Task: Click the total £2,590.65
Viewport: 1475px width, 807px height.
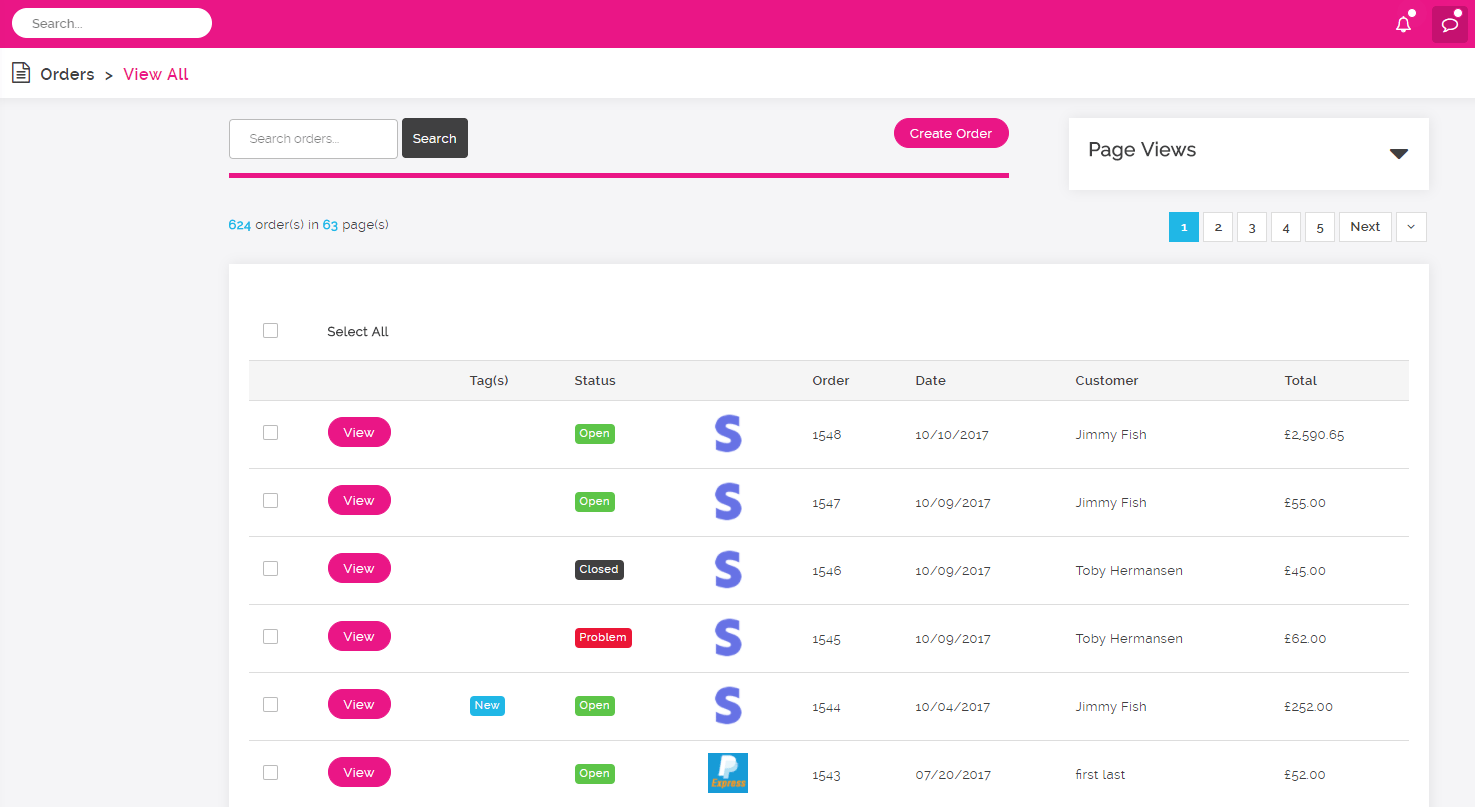Action: 1314,435
